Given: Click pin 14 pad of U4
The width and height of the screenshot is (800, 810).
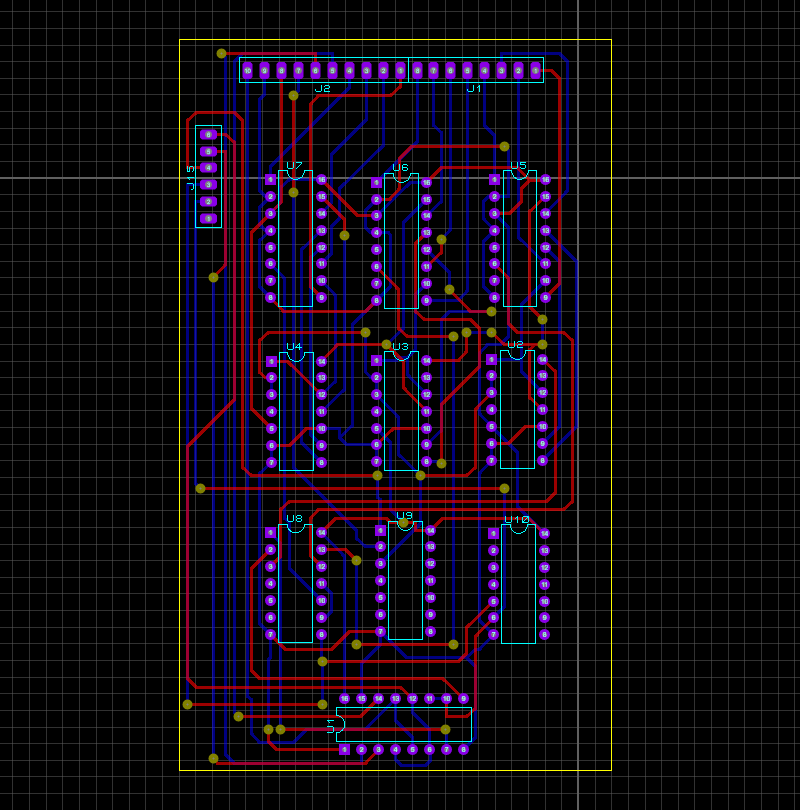Looking at the screenshot, I should click(321, 362).
